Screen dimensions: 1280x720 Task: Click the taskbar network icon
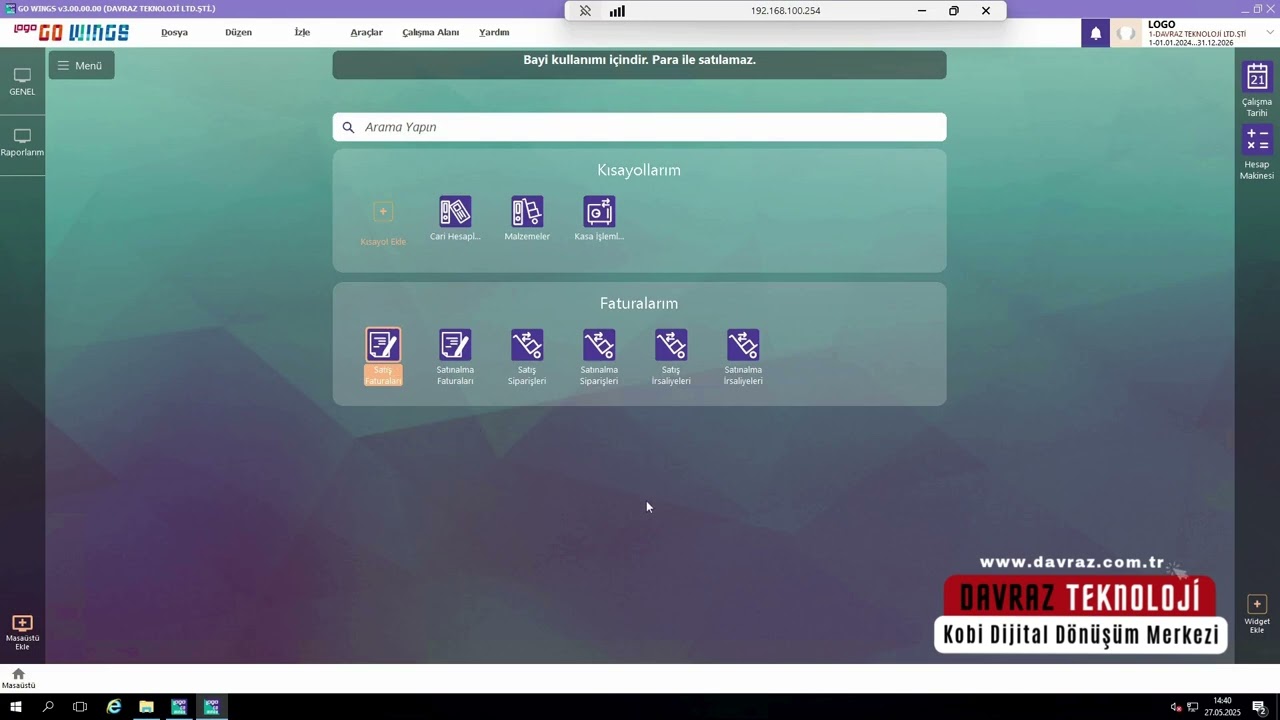1192,707
